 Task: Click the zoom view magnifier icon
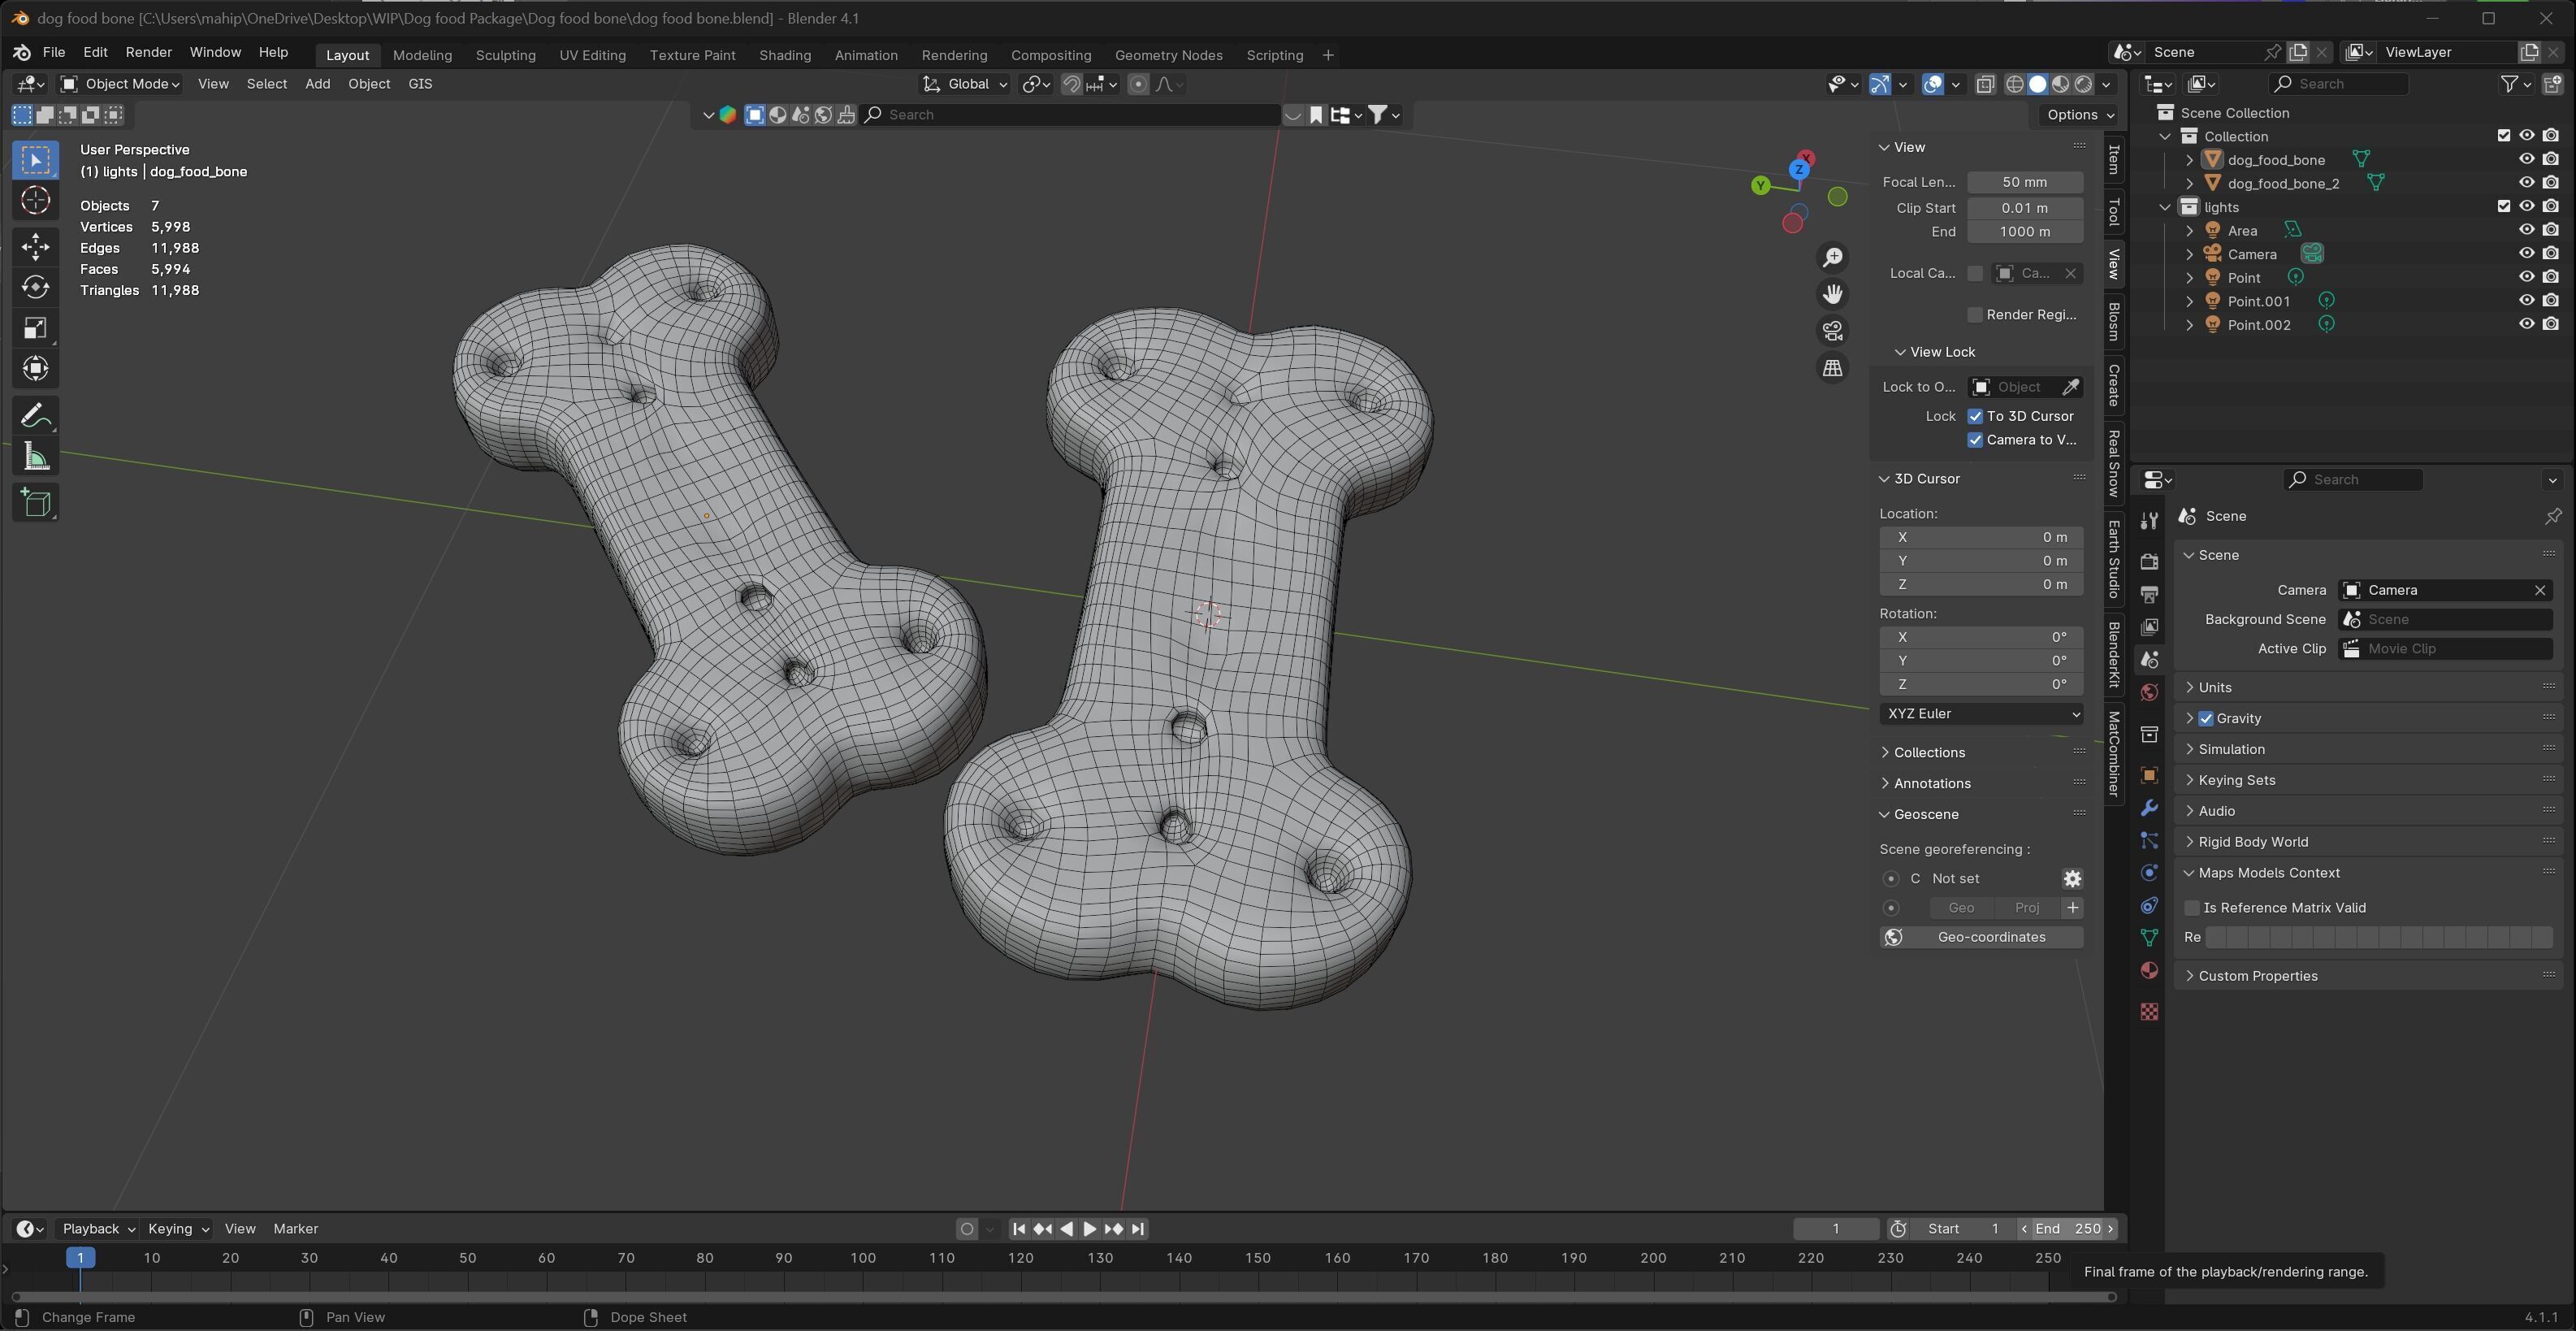tap(1832, 258)
